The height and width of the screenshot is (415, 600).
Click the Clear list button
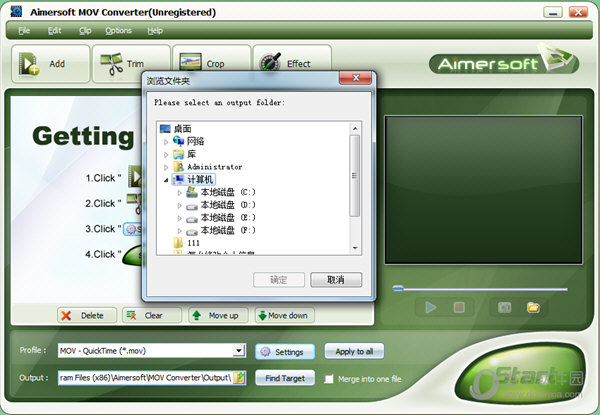152,316
